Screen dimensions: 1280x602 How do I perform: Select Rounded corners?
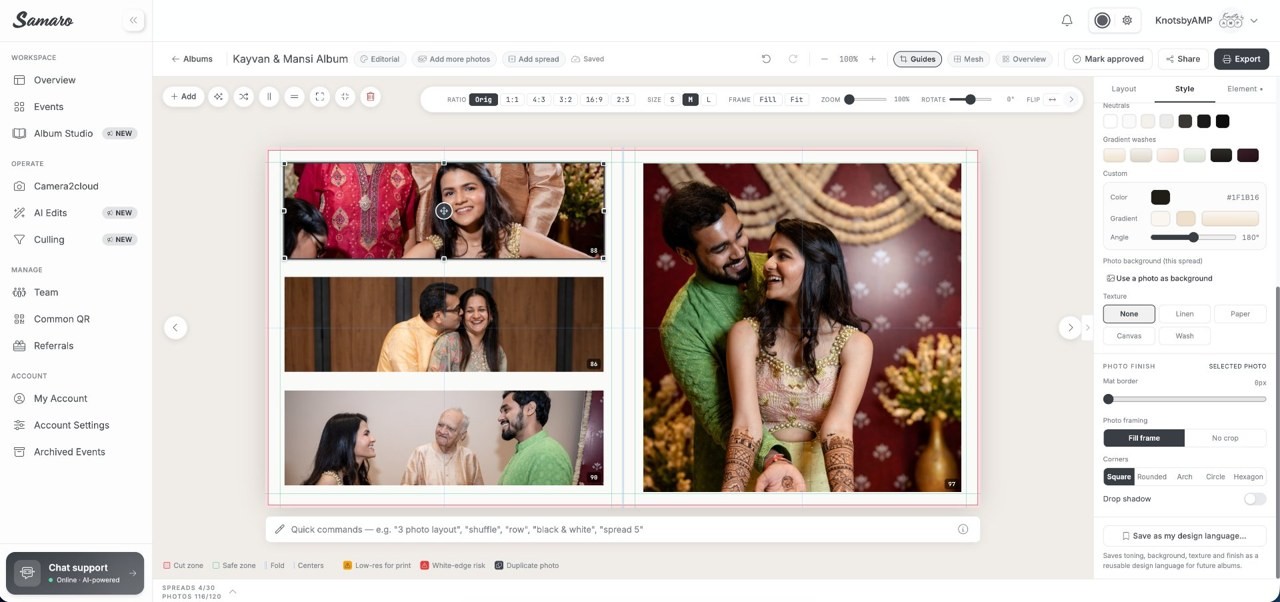coord(1152,477)
